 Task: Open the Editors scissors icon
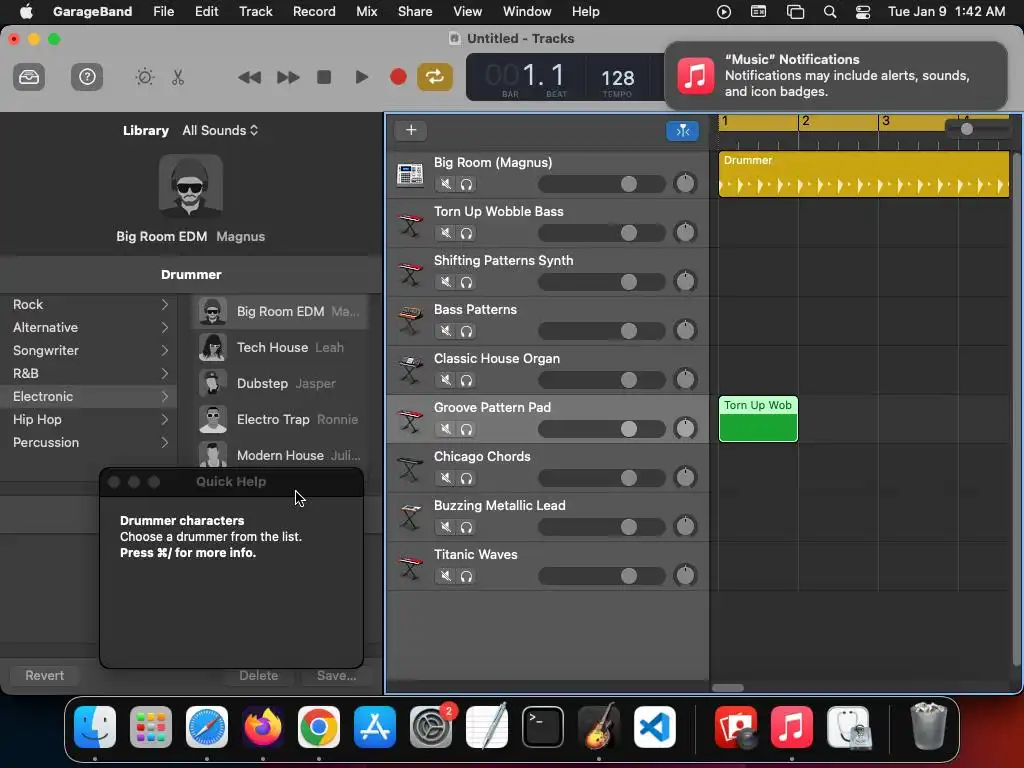[x=178, y=77]
